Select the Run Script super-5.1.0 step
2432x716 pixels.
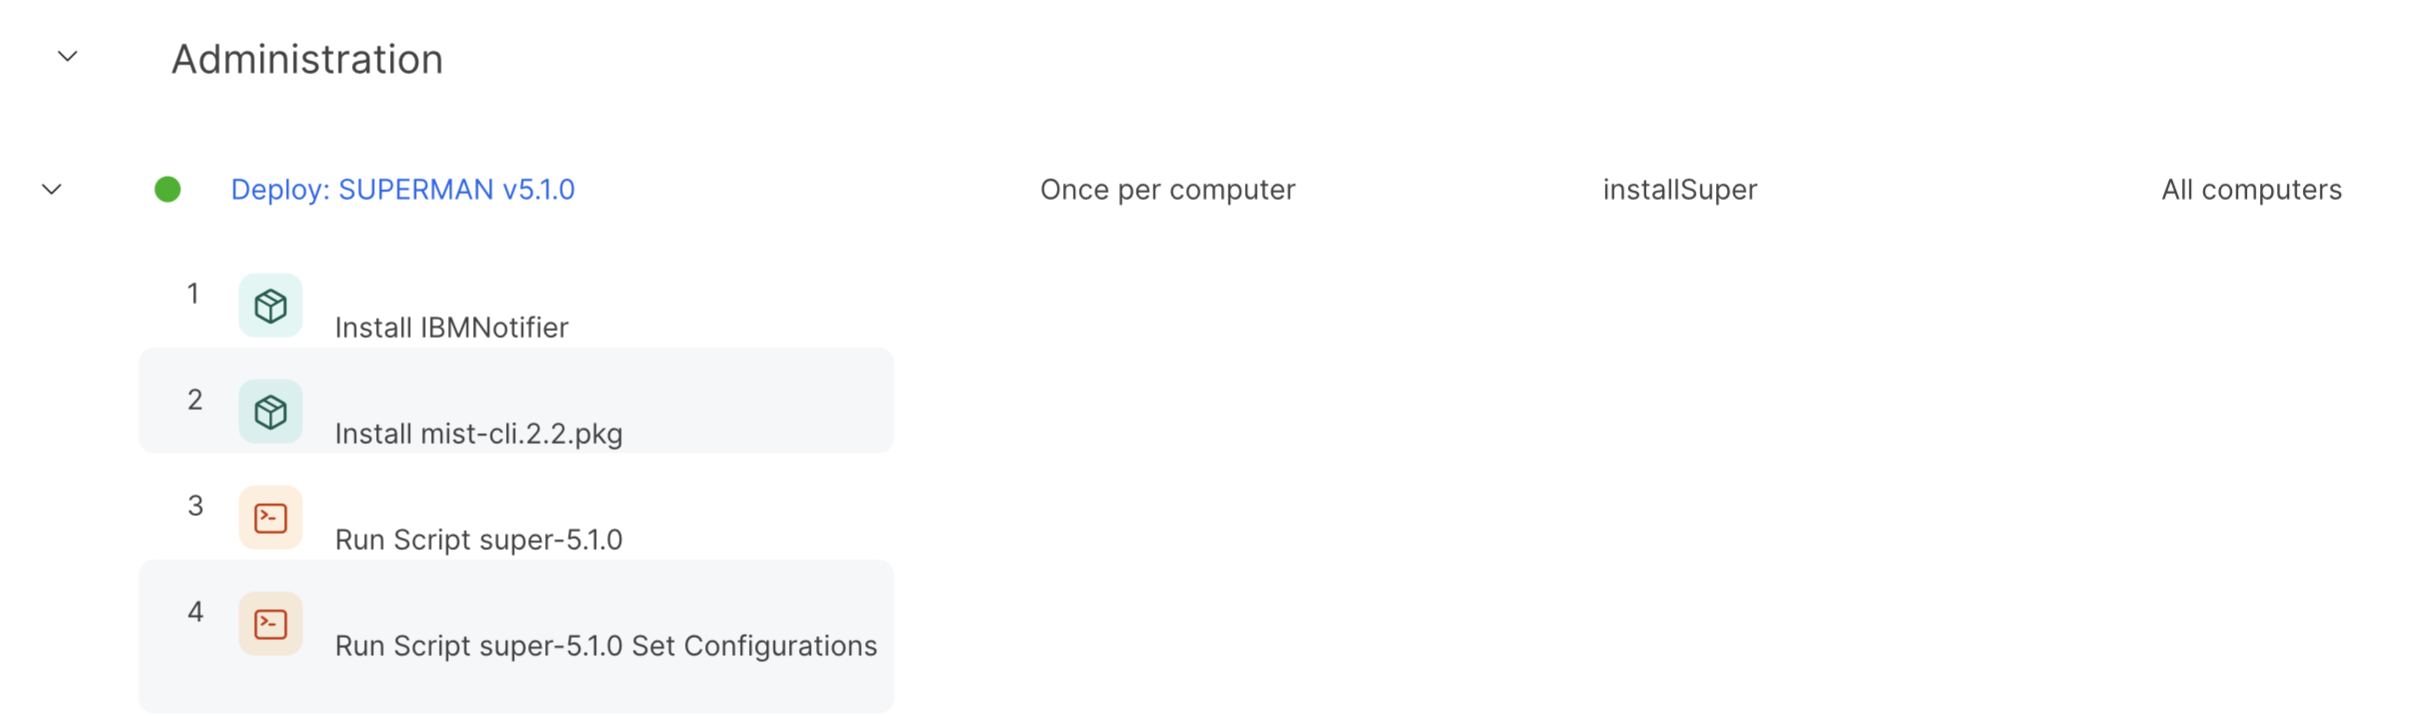(x=478, y=539)
